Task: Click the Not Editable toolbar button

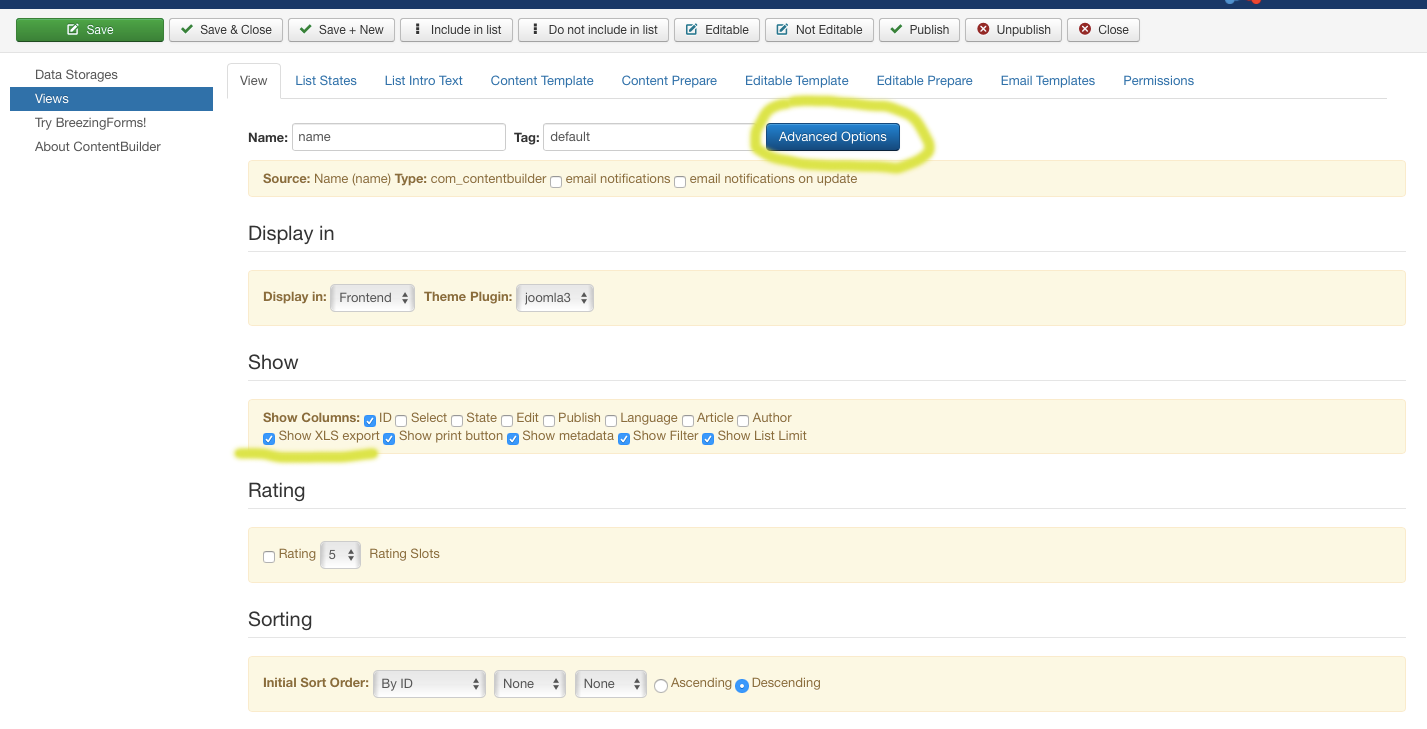Action: [x=820, y=30]
